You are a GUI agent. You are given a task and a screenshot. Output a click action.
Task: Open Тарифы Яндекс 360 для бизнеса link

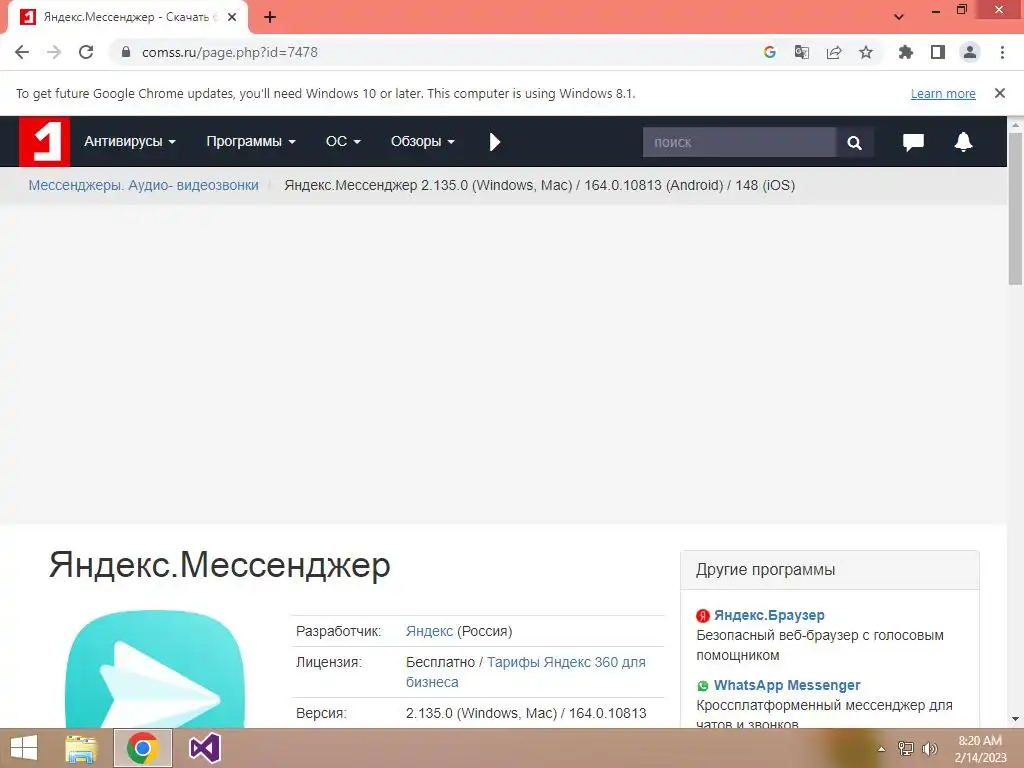pos(526,672)
